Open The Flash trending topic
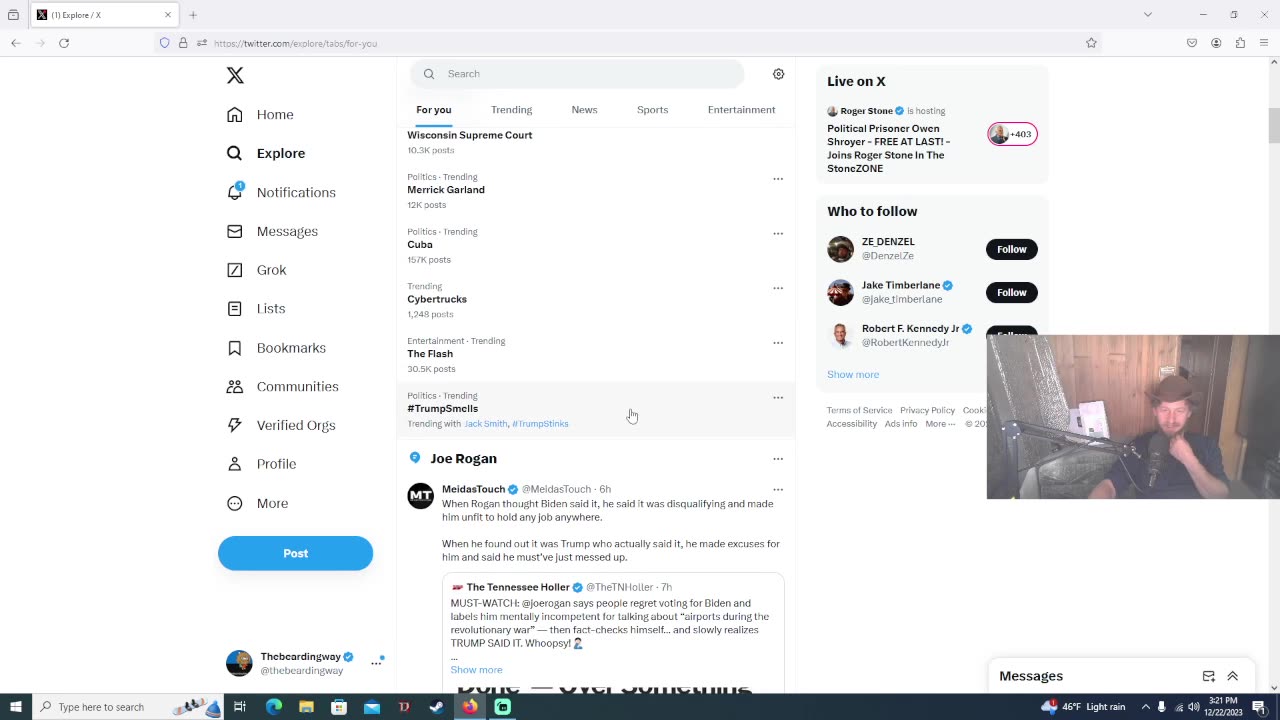This screenshot has width=1280, height=720. point(430,354)
